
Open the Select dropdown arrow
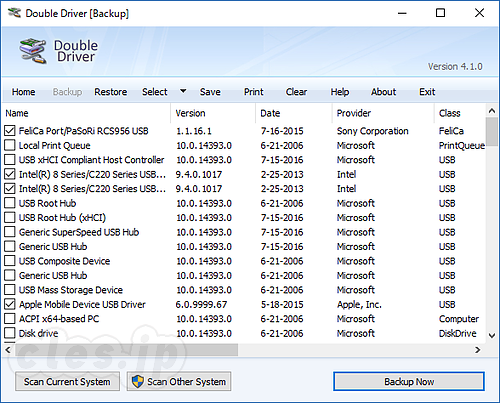pyautogui.click(x=183, y=91)
